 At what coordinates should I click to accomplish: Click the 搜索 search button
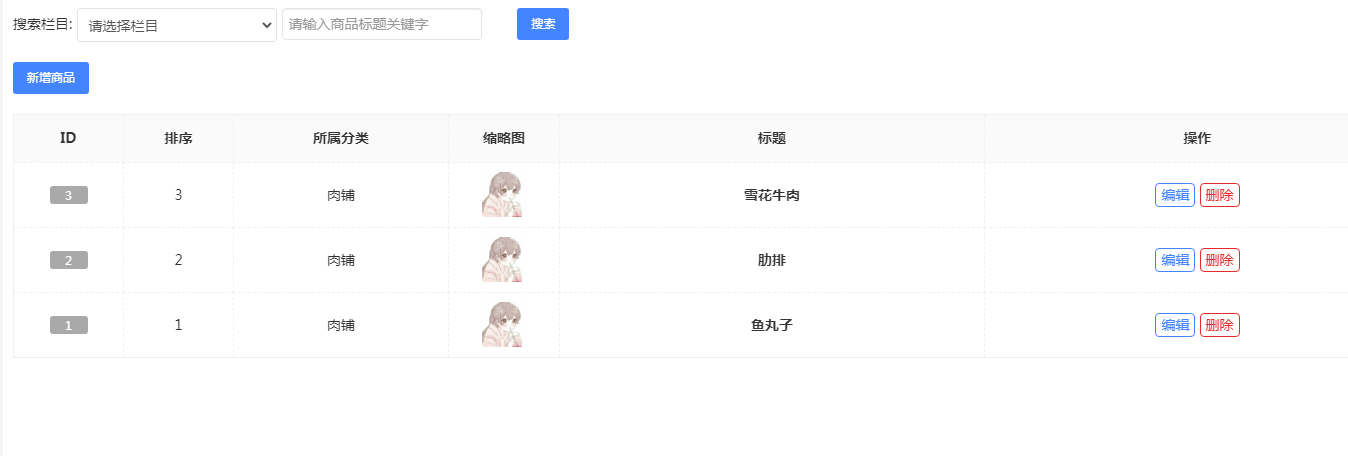coord(543,24)
